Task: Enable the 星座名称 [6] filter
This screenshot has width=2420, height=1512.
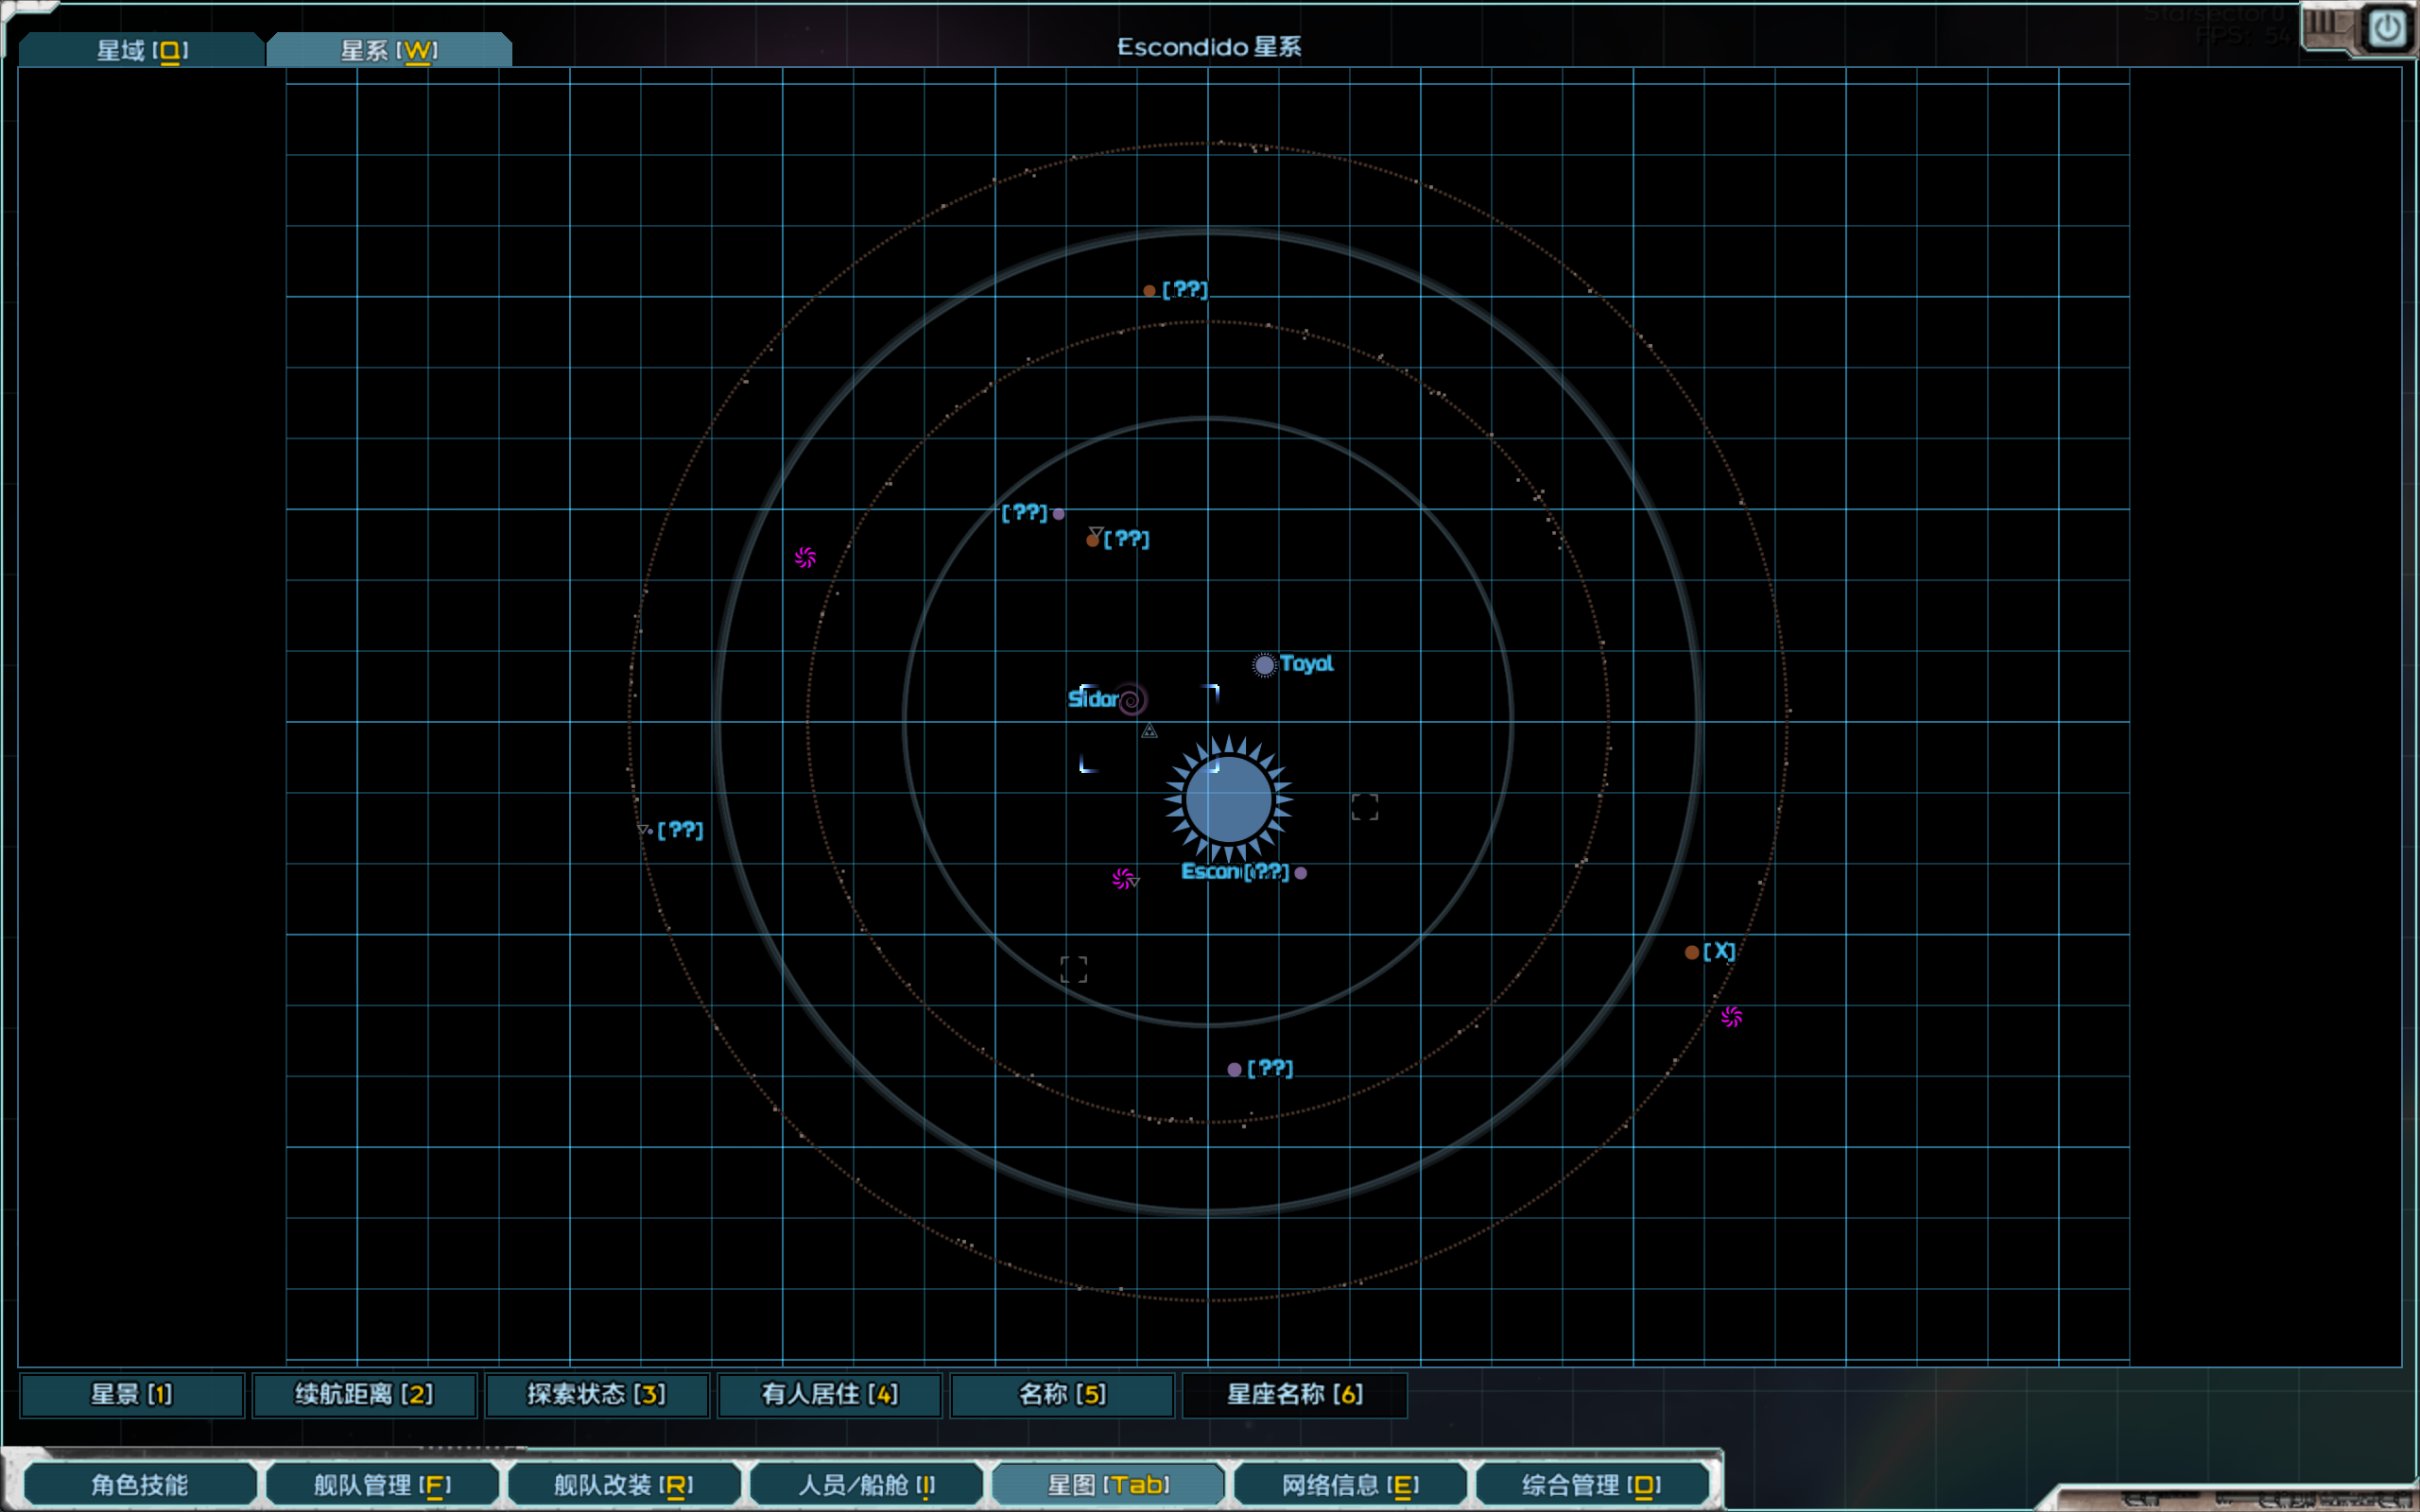Action: [x=1295, y=1395]
